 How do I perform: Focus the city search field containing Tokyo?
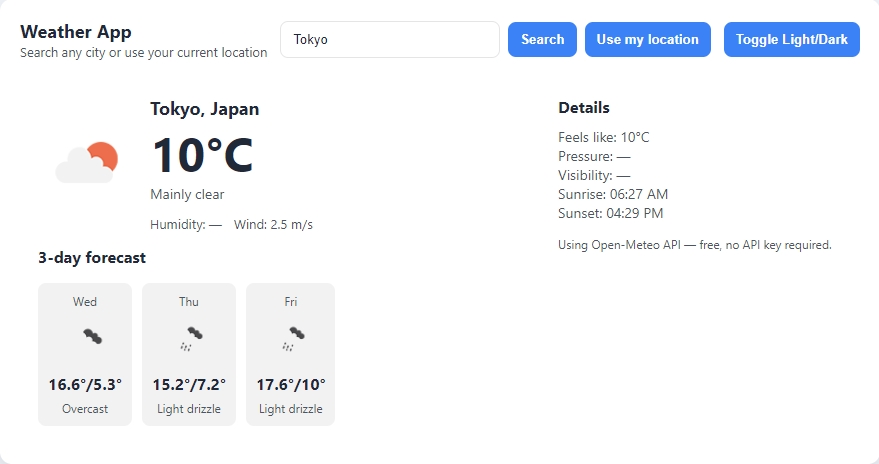(x=389, y=40)
